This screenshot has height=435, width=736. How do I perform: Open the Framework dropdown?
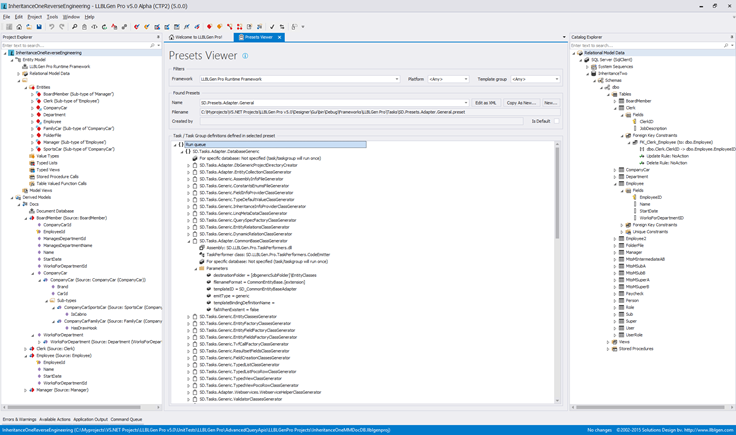(x=397, y=79)
